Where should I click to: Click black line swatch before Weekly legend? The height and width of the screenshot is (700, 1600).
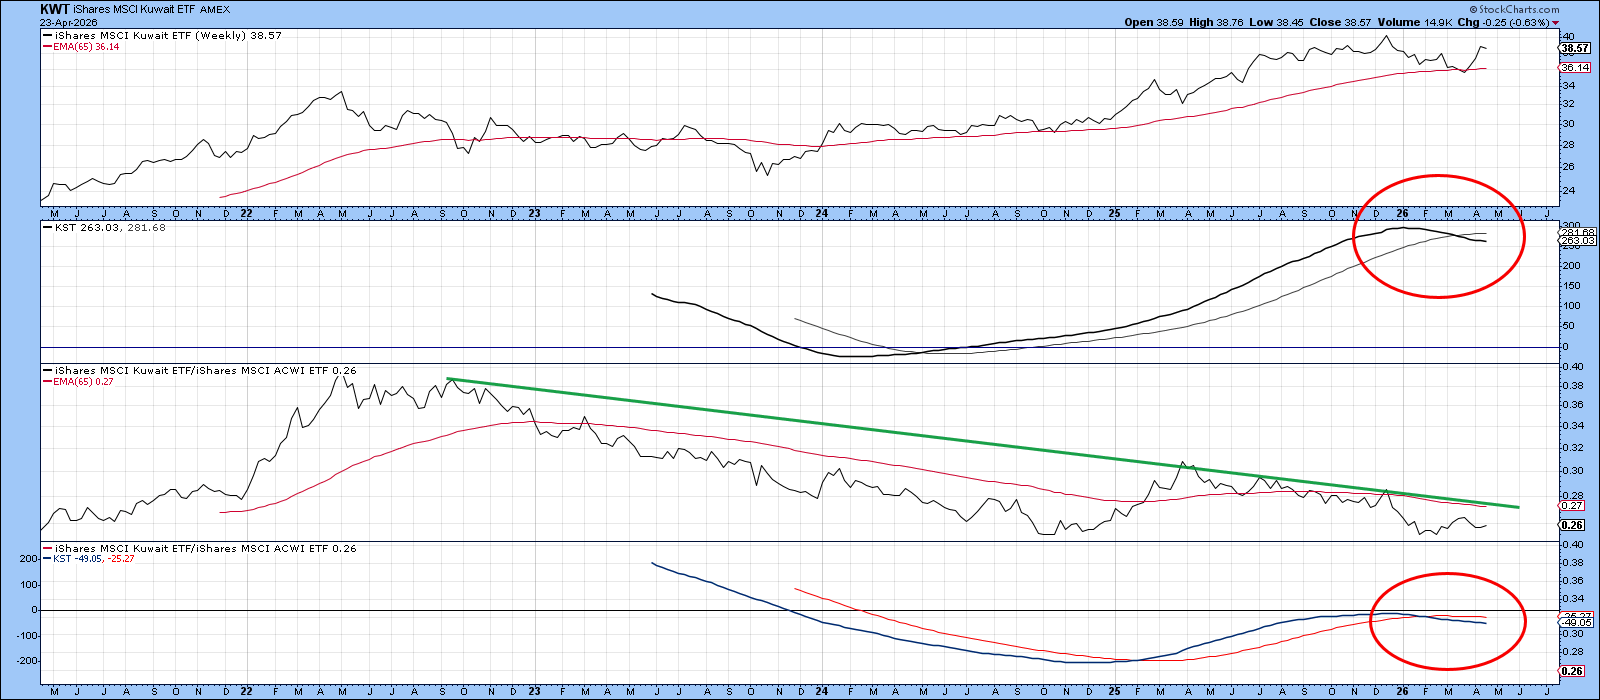pyautogui.click(x=49, y=35)
